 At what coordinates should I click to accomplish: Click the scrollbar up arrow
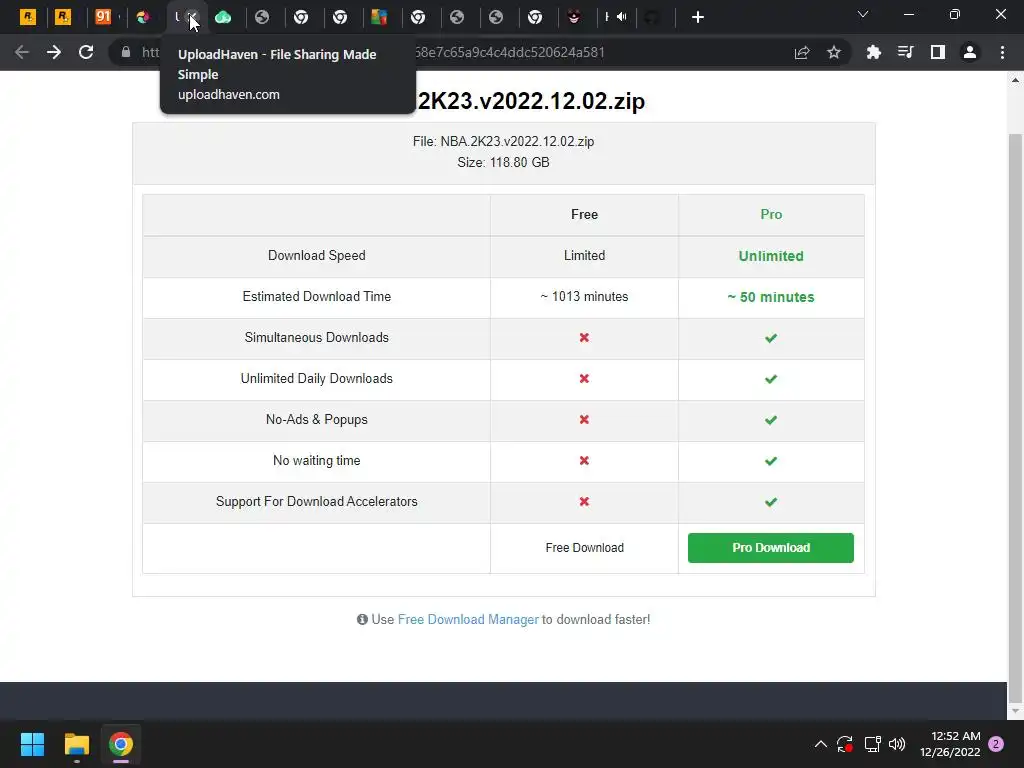1015,80
